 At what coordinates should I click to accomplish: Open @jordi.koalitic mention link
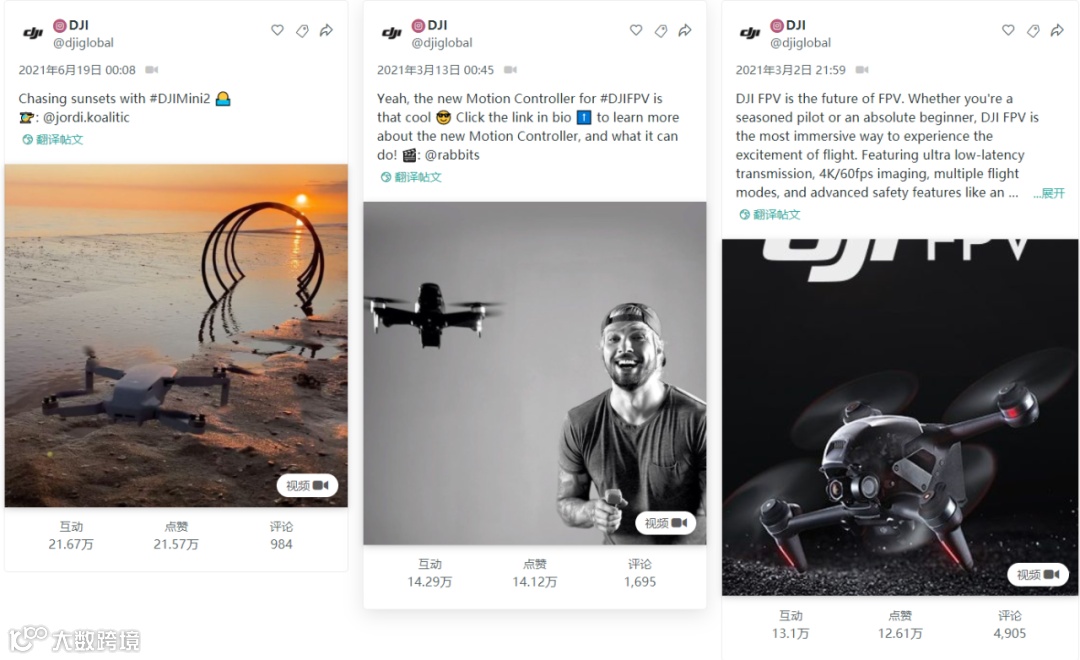pos(86,117)
